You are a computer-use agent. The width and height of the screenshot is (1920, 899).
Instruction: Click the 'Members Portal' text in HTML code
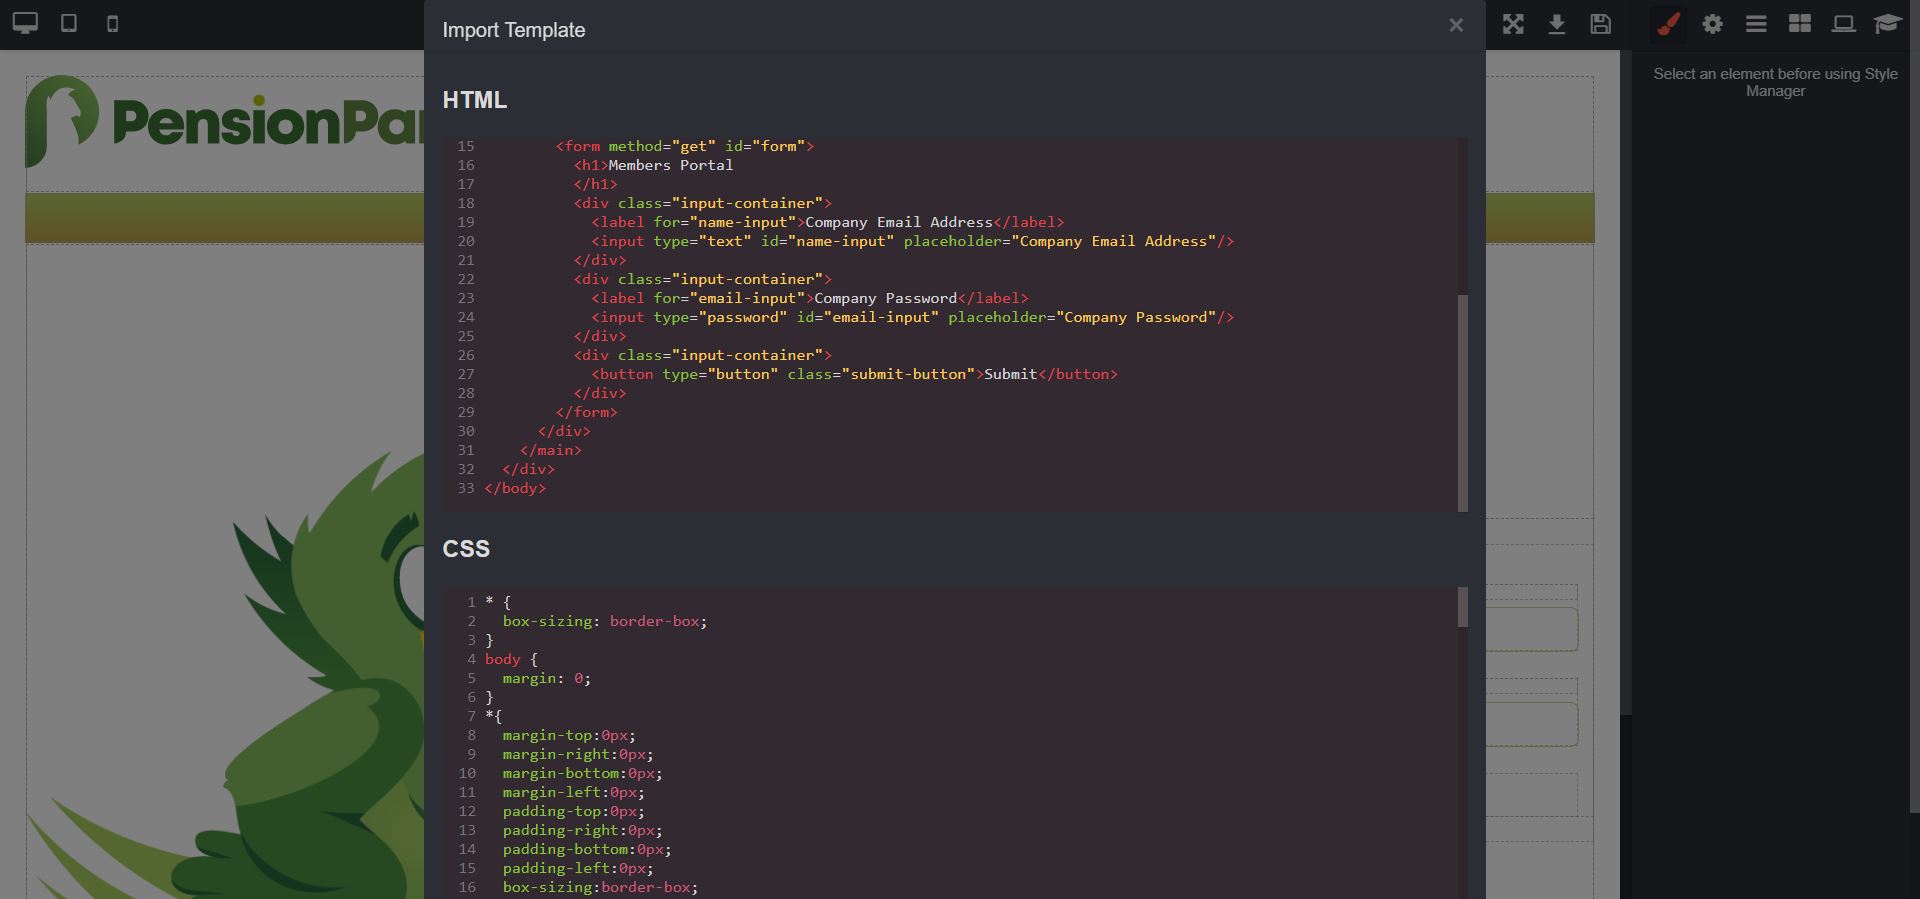(x=670, y=165)
